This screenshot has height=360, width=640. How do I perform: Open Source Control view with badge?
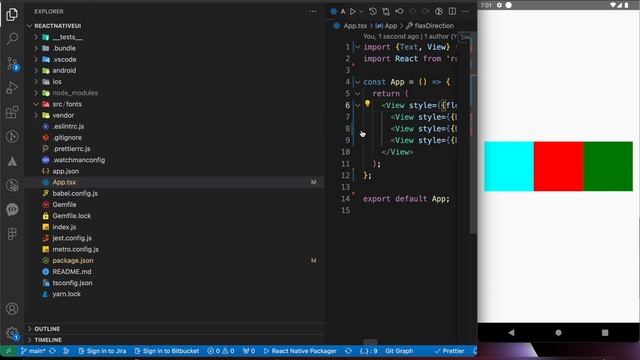click(12, 64)
